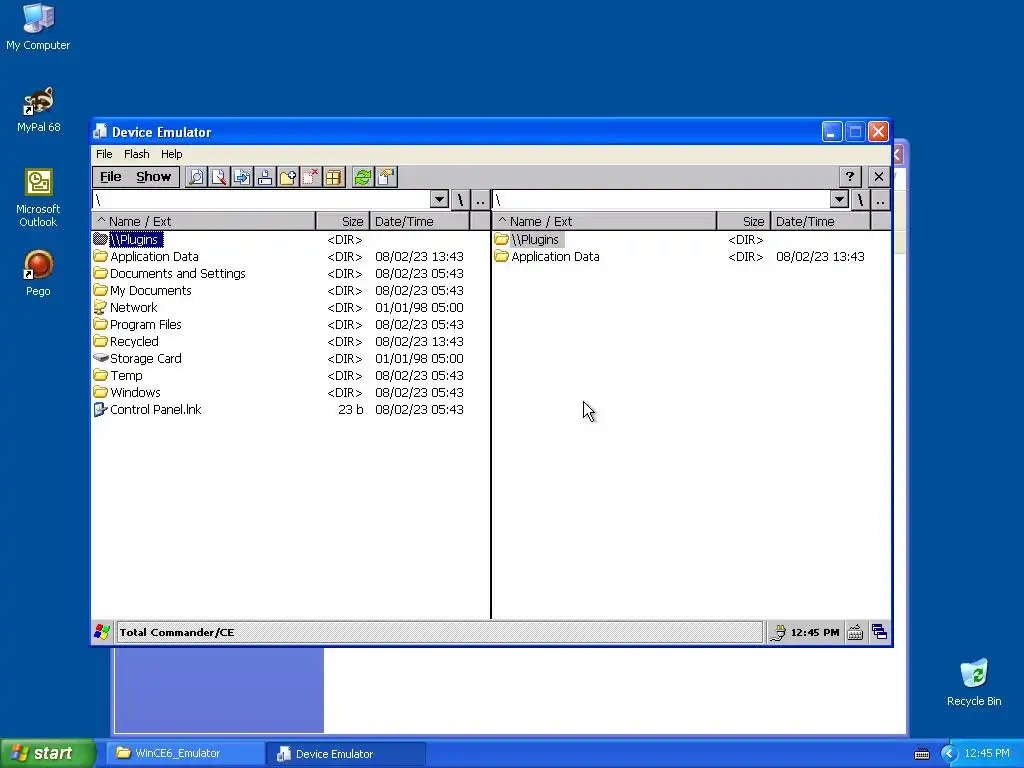Image resolution: width=1024 pixels, height=768 pixels.
Task: Click the left panel path input field
Action: coord(261,199)
